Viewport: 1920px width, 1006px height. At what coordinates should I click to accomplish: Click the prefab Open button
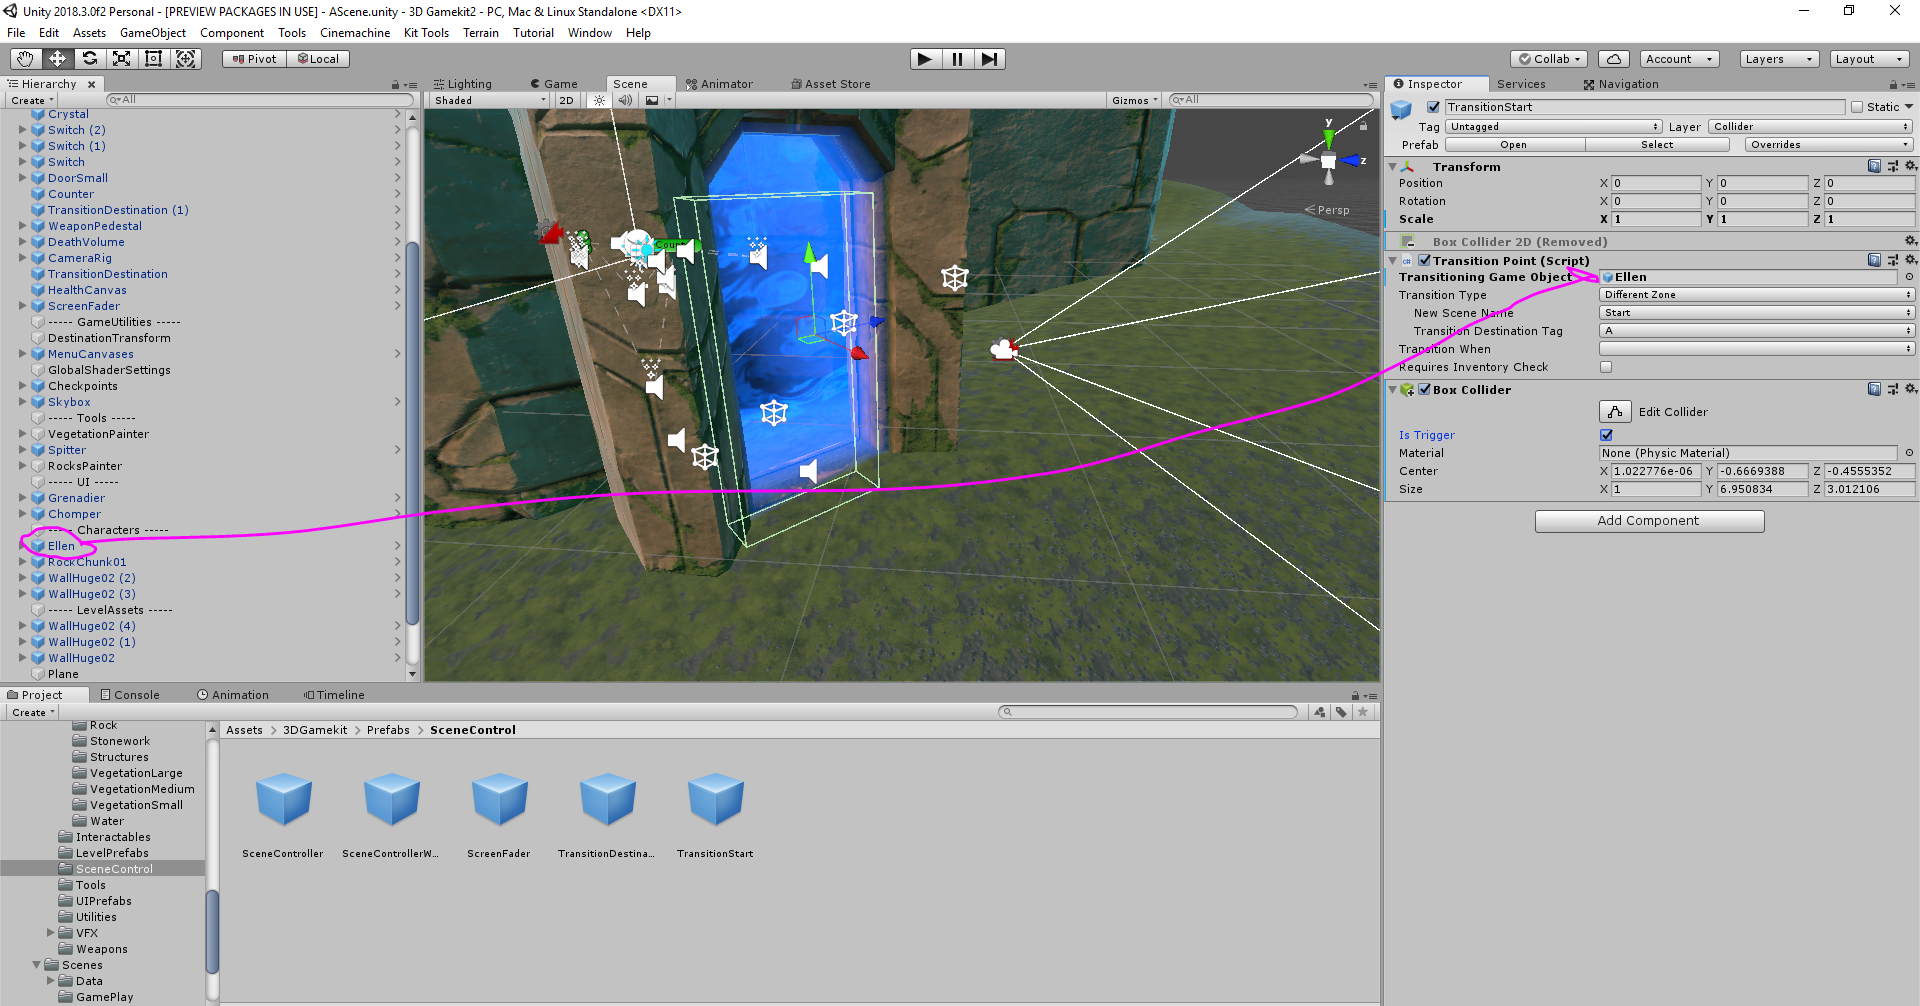tap(1513, 145)
